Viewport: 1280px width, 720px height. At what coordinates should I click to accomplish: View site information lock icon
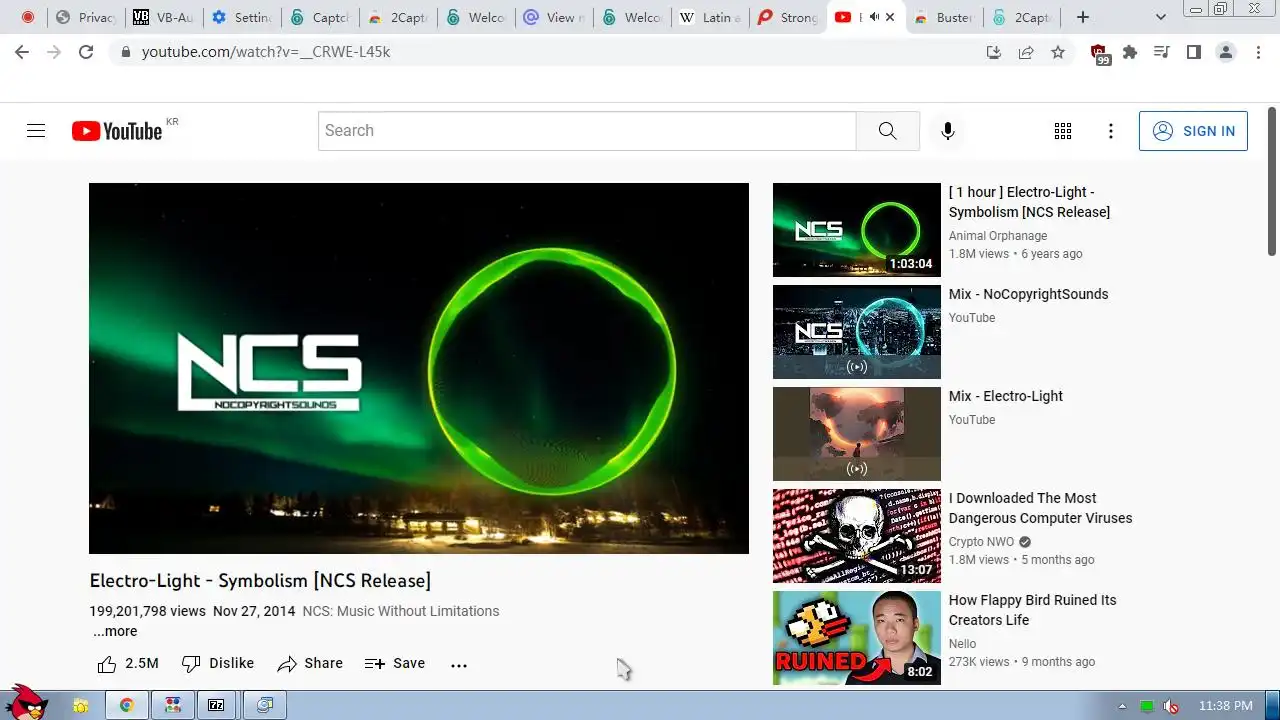coord(126,52)
